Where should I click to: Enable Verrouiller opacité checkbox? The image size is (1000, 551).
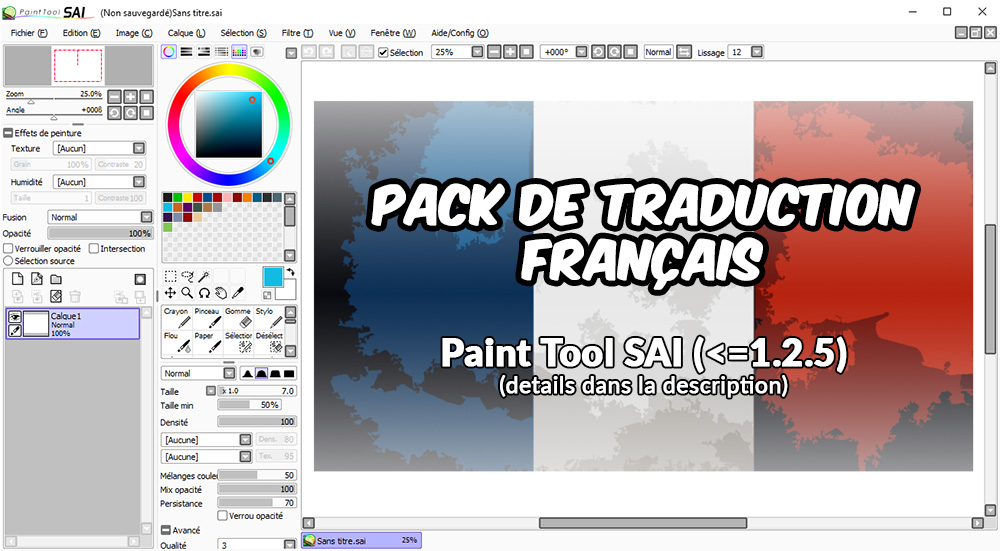pos(8,248)
